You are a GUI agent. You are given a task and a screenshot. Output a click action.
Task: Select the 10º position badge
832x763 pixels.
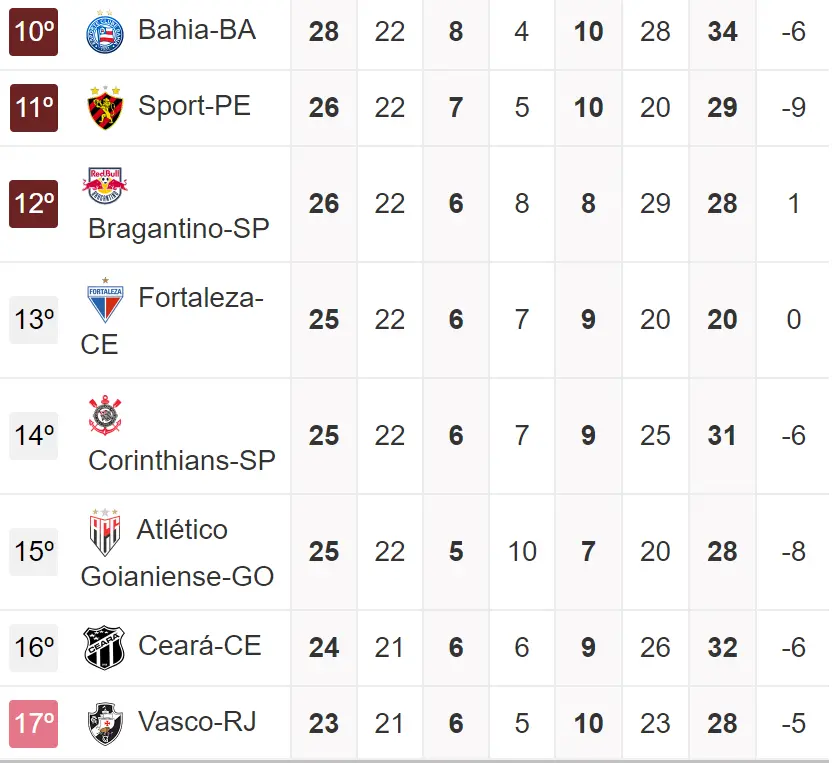pos(34,31)
